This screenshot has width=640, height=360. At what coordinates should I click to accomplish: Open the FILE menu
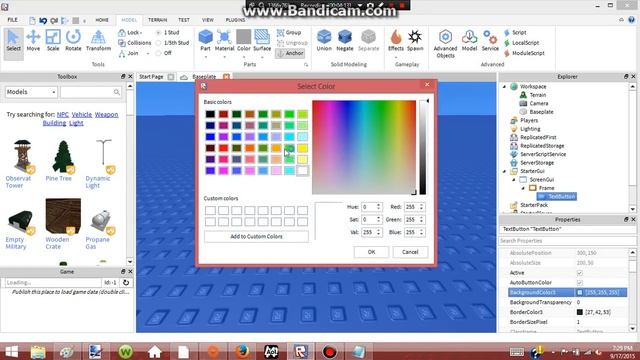click(x=13, y=20)
